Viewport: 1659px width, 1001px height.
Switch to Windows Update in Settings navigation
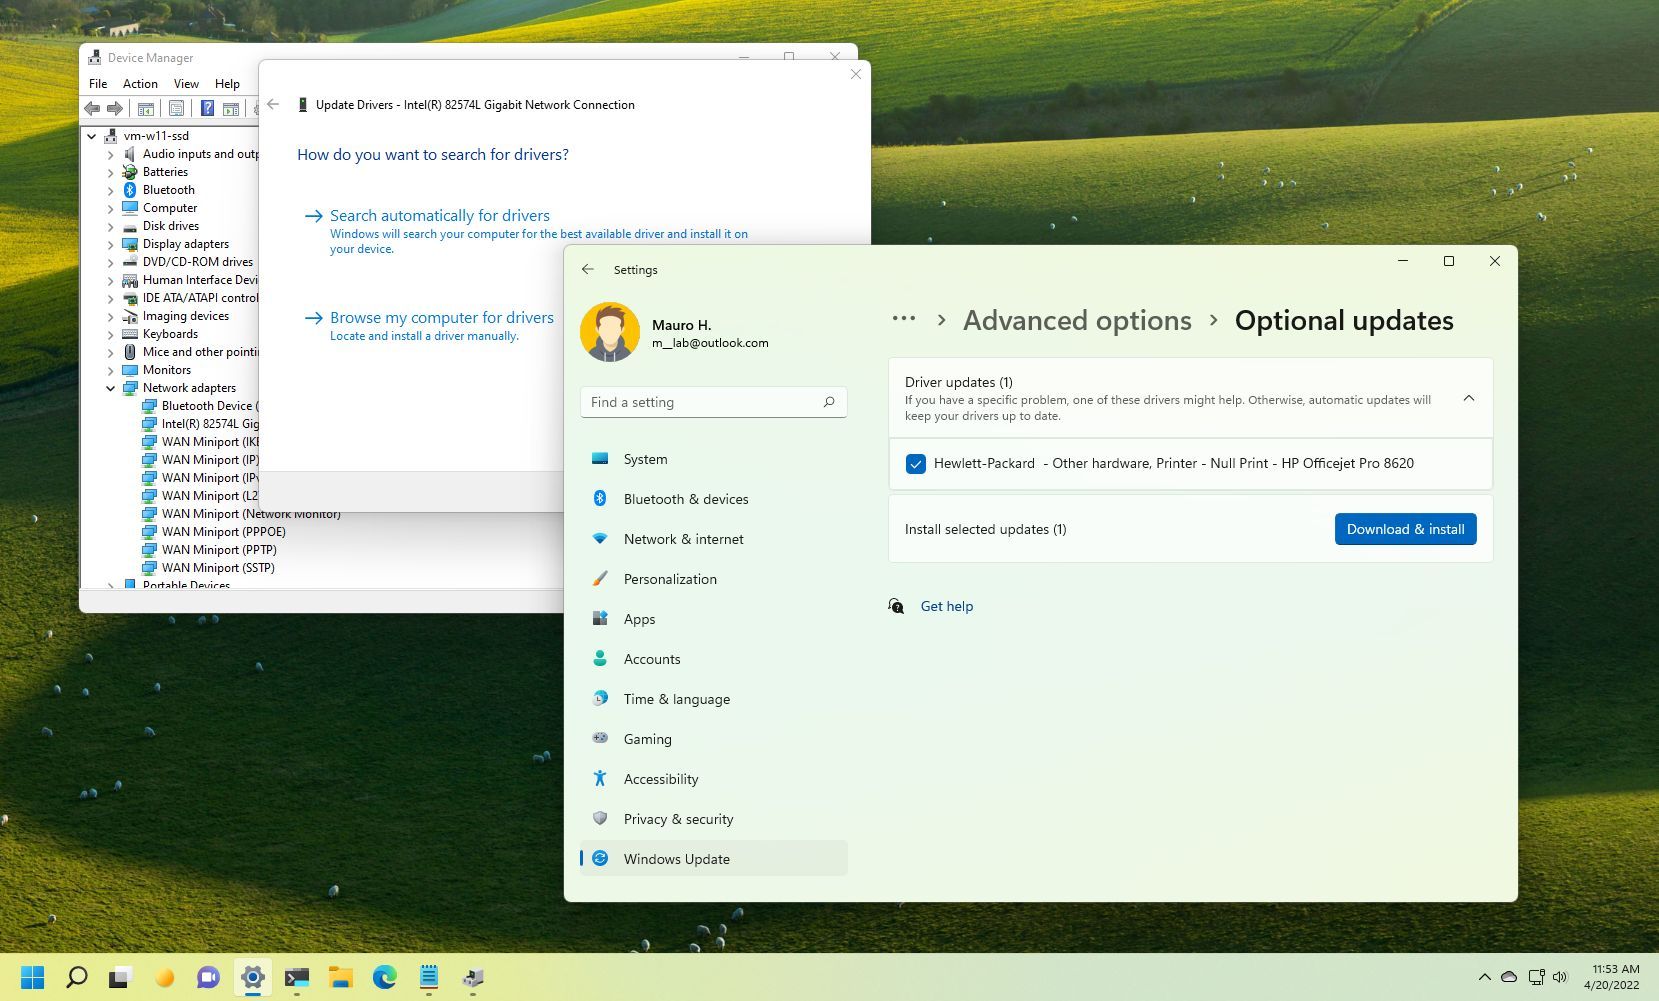[x=675, y=858]
